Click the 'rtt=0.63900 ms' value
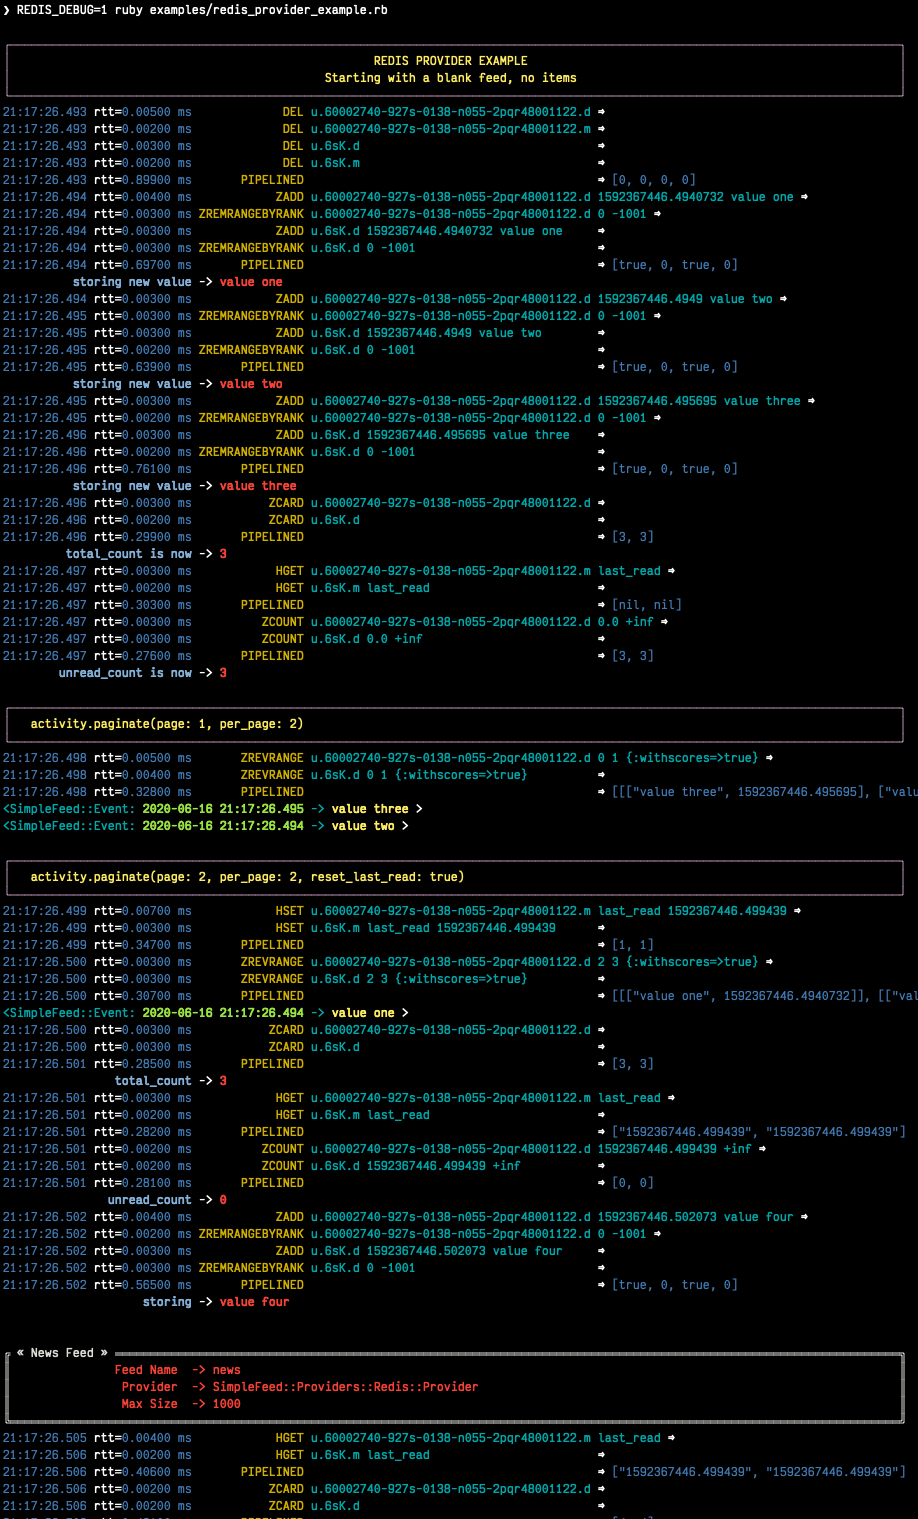Image resolution: width=918 pixels, height=1519 pixels. [143, 367]
